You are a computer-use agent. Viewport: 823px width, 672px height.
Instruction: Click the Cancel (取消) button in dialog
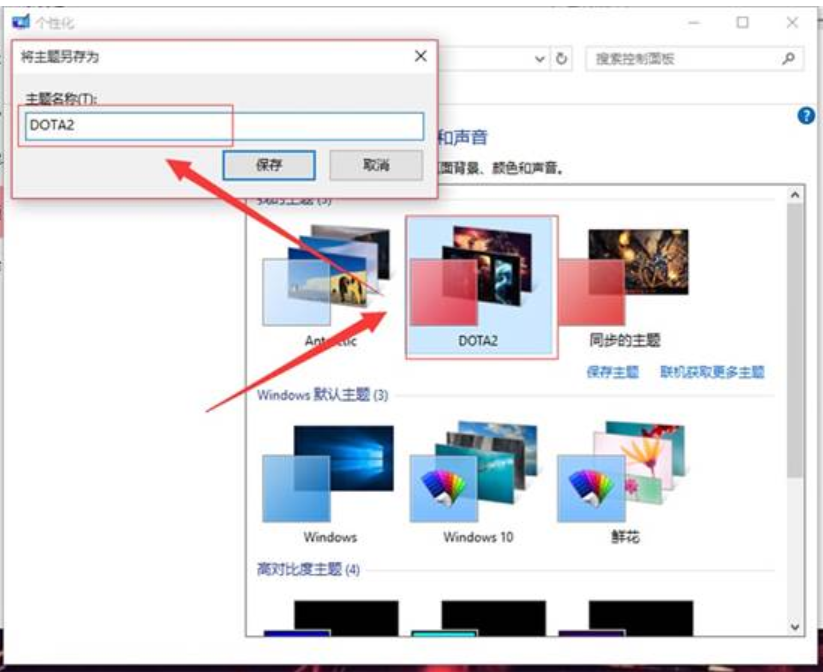(x=376, y=165)
